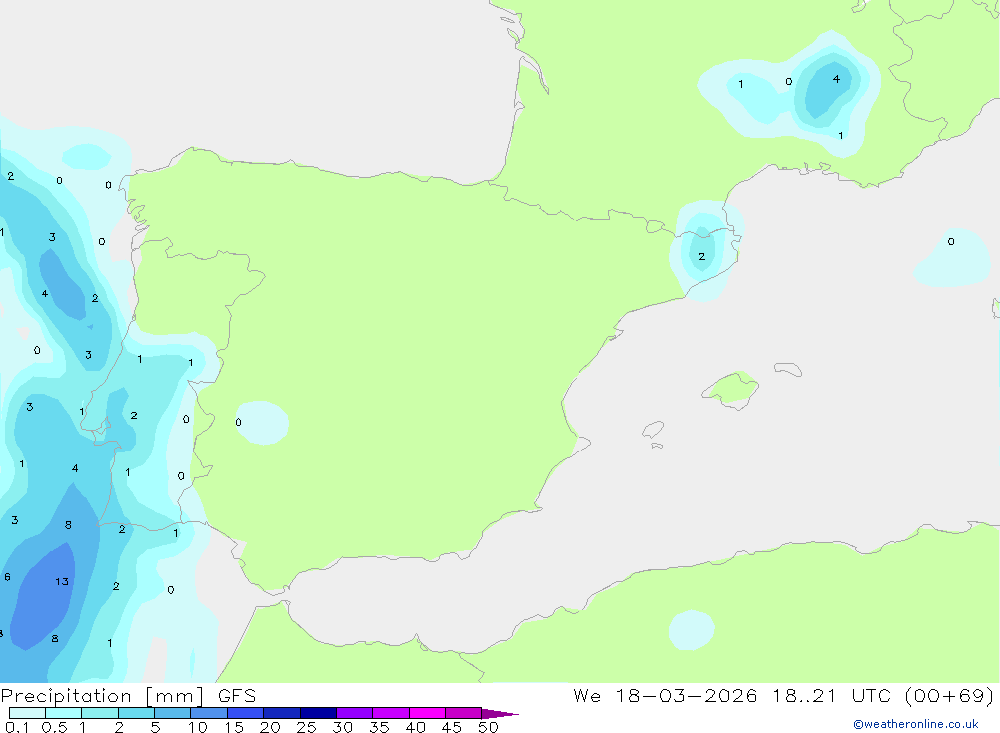The width and height of the screenshot is (1000, 733).
Task: Pick the 30–35 mm purple legend swatch
Action: pyautogui.click(x=354, y=713)
